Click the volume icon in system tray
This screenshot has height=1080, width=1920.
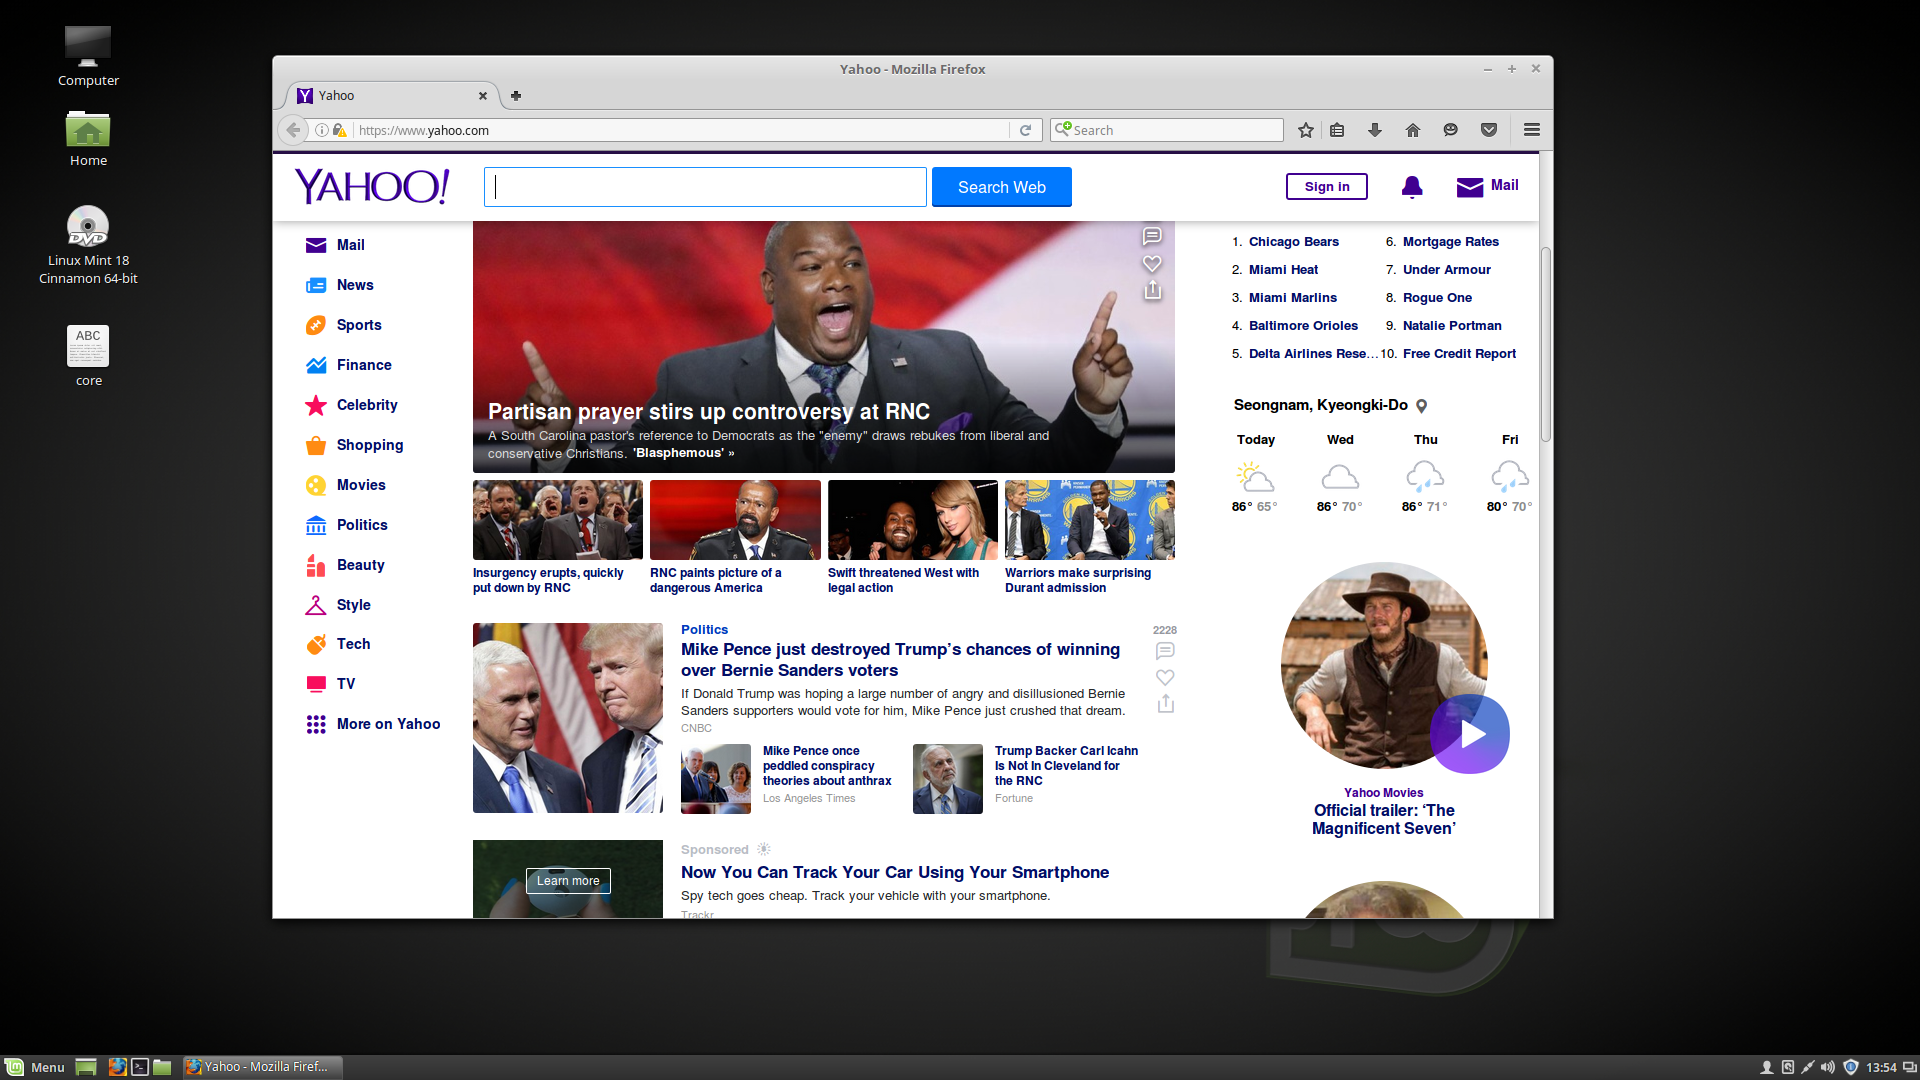click(1828, 1067)
